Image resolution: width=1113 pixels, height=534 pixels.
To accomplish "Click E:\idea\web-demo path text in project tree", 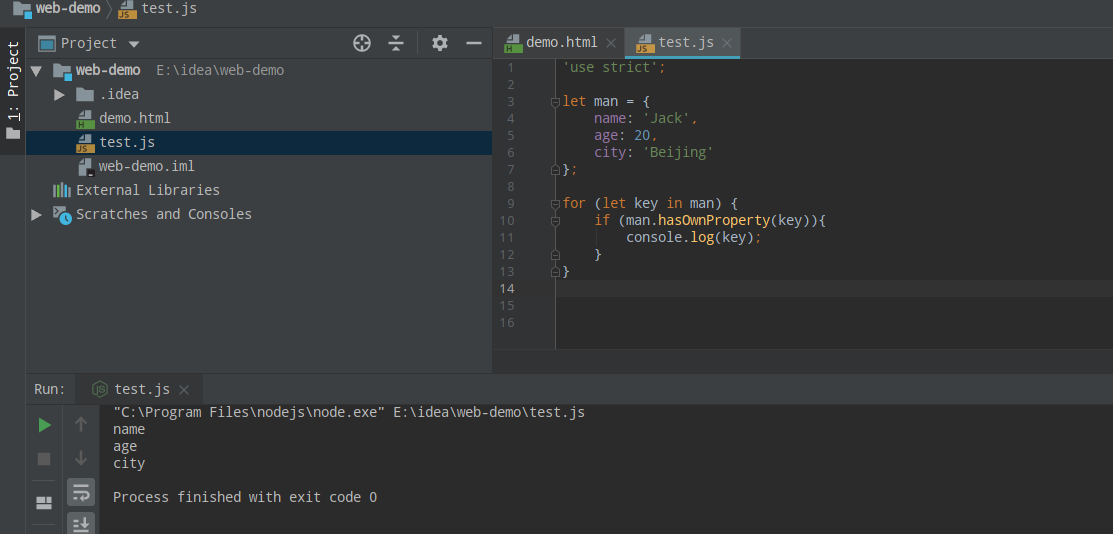I will point(220,70).
